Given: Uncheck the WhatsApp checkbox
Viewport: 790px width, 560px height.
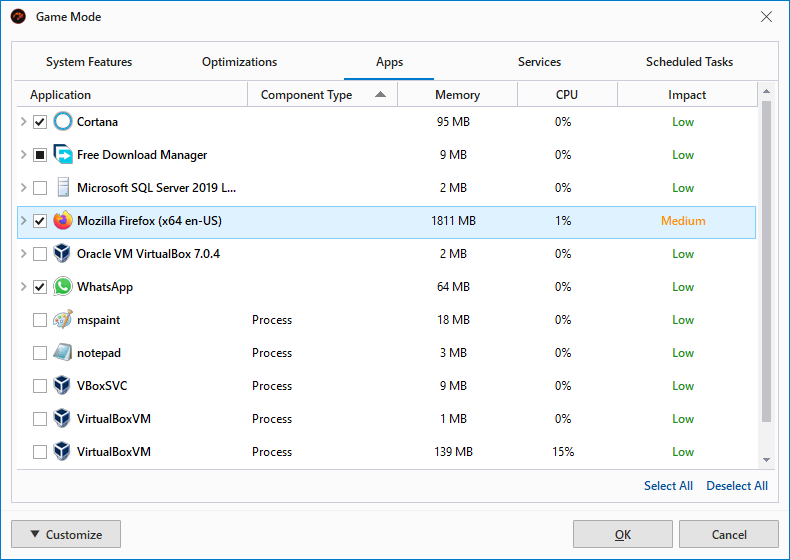Looking at the screenshot, I should point(40,287).
